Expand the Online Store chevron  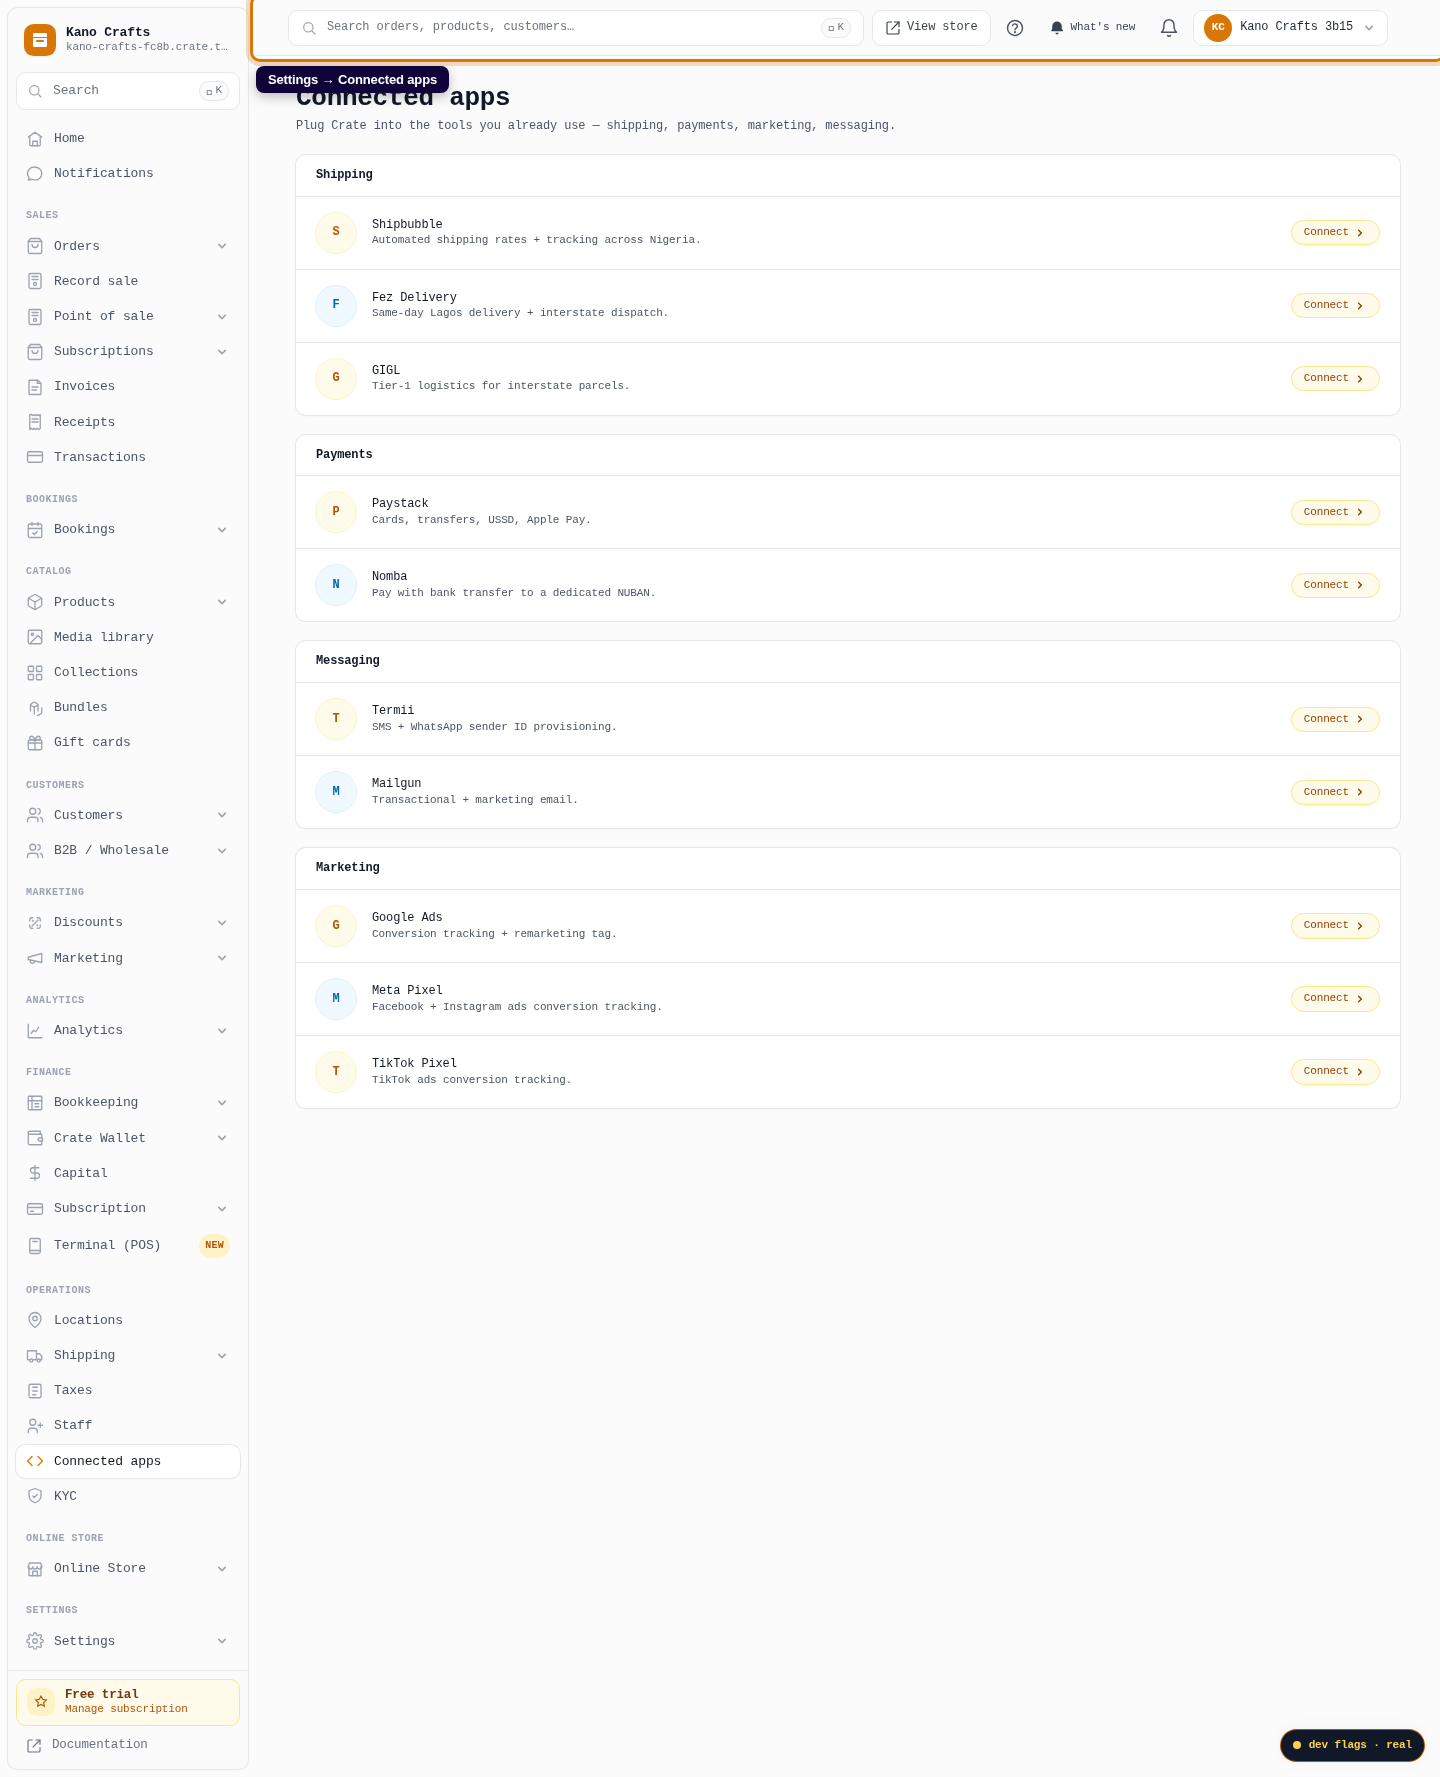222,1569
